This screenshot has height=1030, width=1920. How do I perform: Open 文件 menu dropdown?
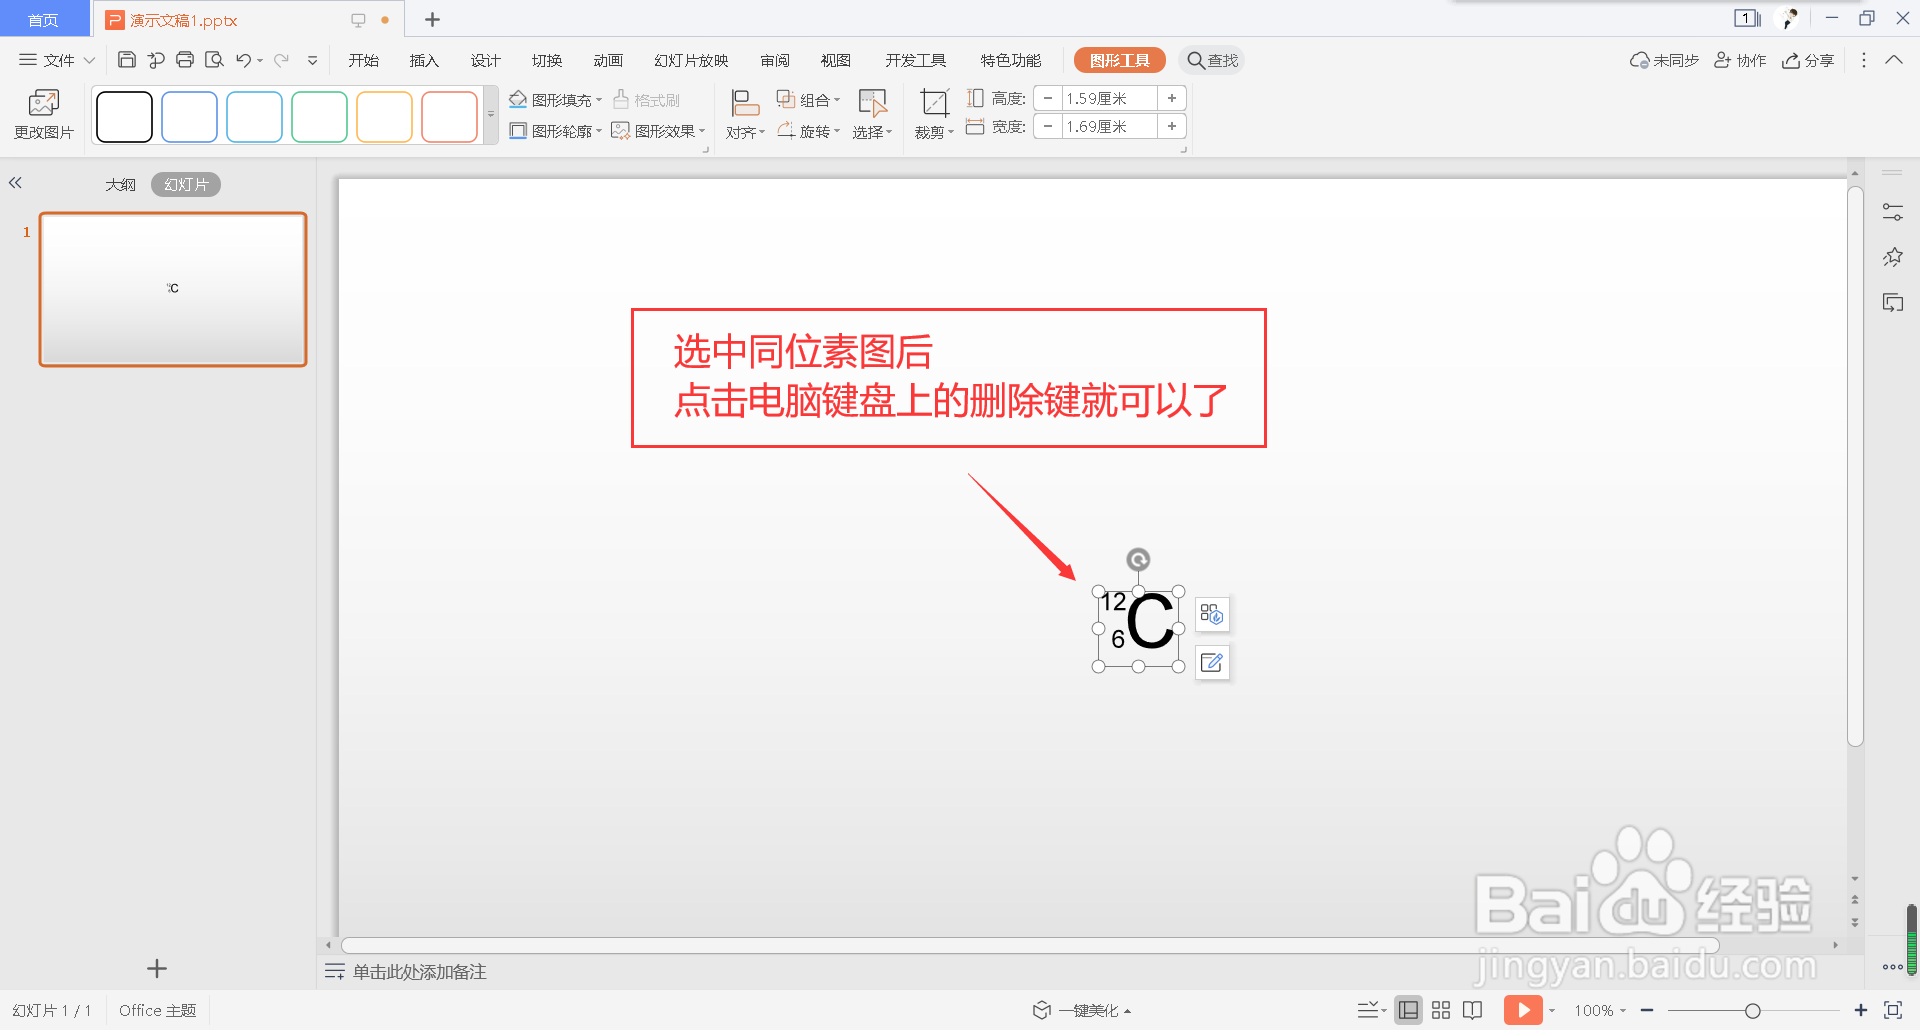pyautogui.click(x=57, y=60)
